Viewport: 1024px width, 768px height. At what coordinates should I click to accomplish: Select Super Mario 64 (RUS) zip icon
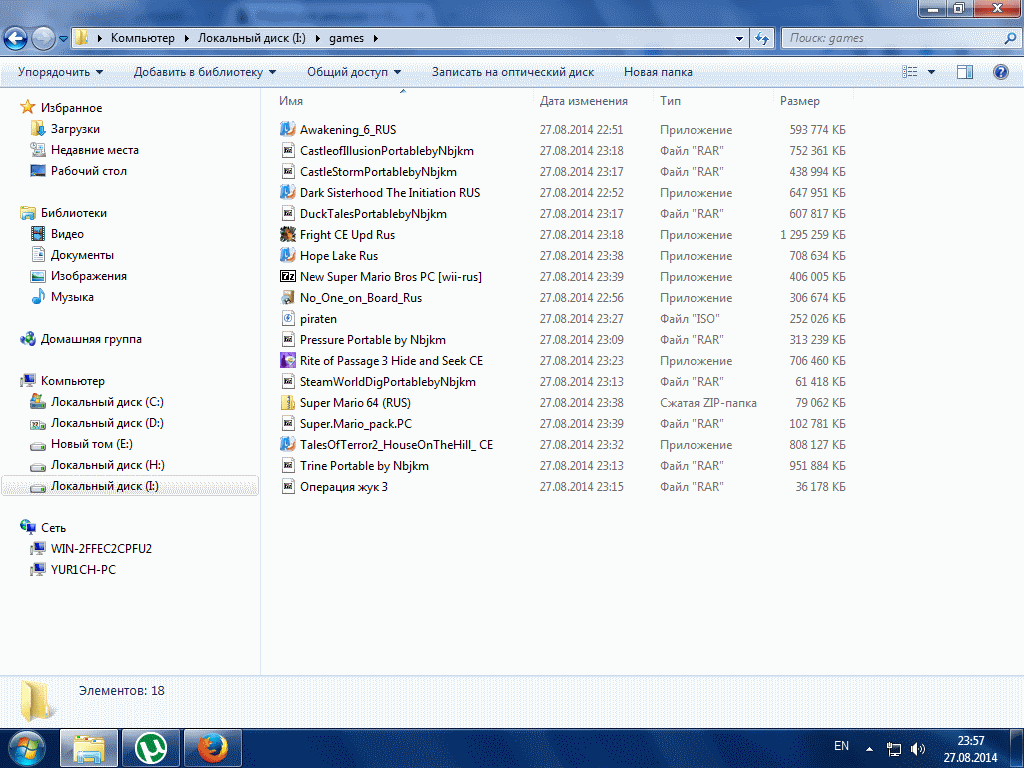288,402
